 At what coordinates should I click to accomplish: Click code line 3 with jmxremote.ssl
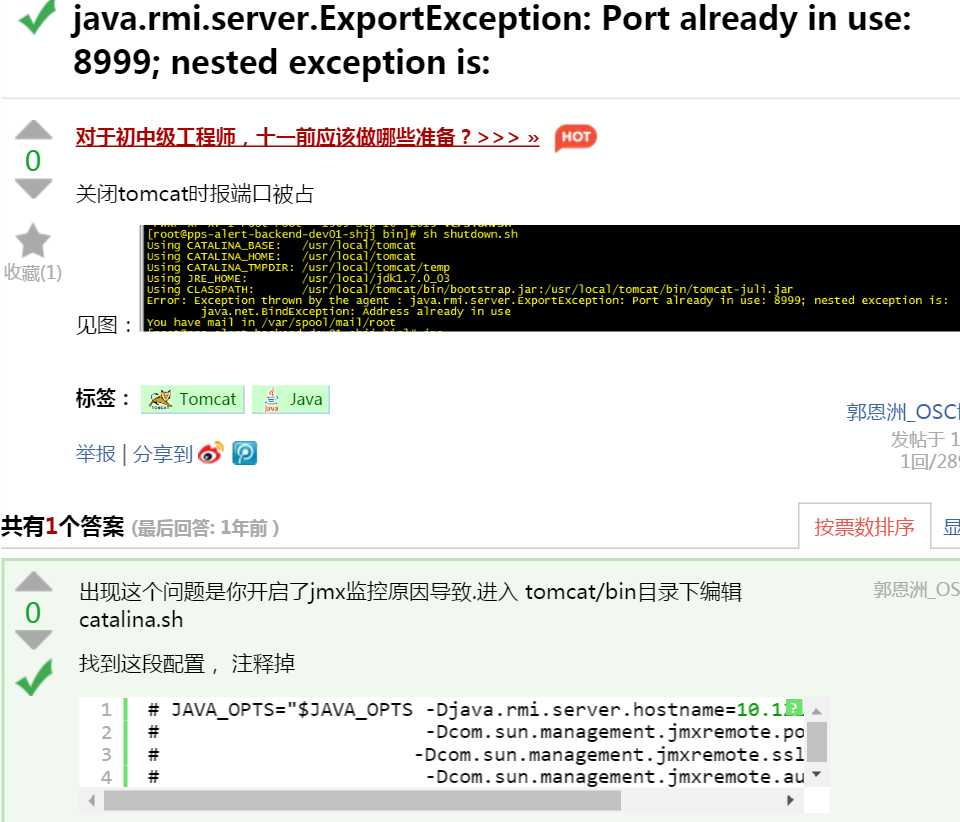click(x=475, y=755)
